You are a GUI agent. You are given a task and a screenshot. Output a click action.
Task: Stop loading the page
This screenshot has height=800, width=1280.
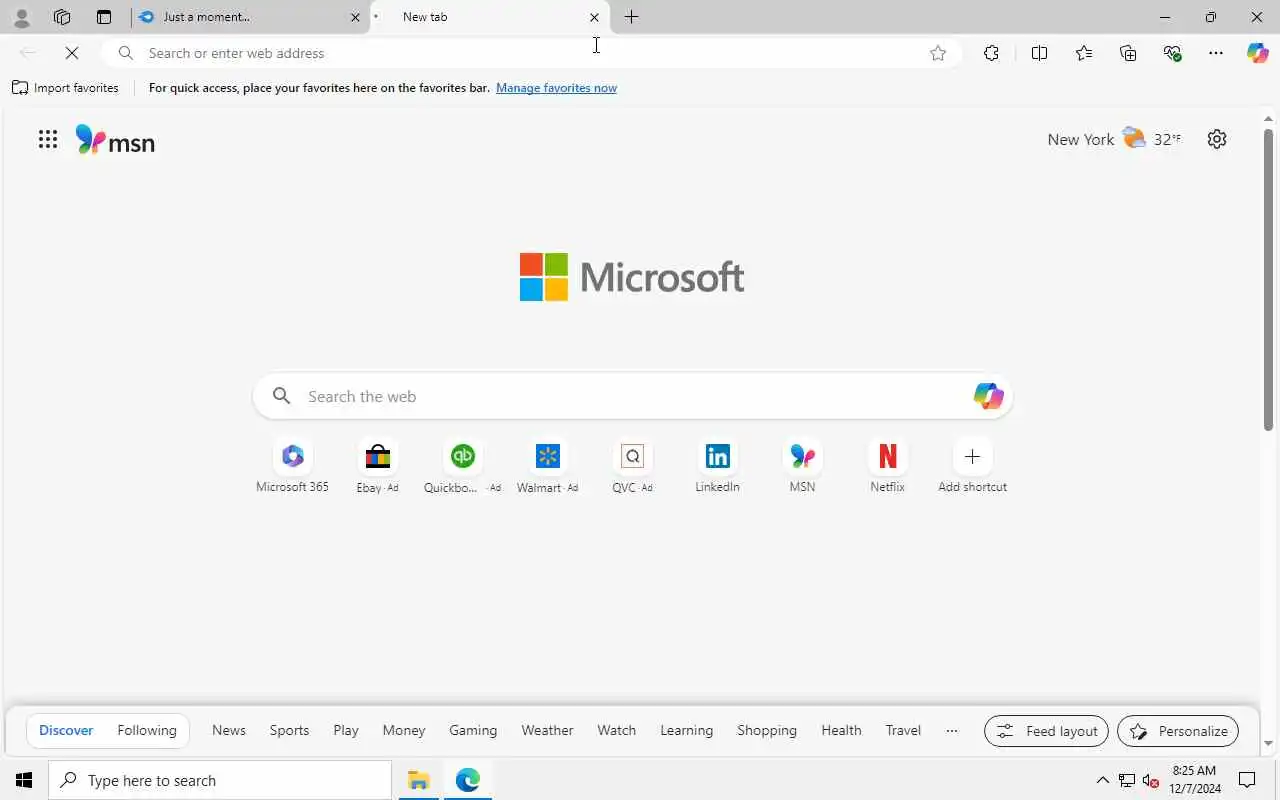coord(72,53)
